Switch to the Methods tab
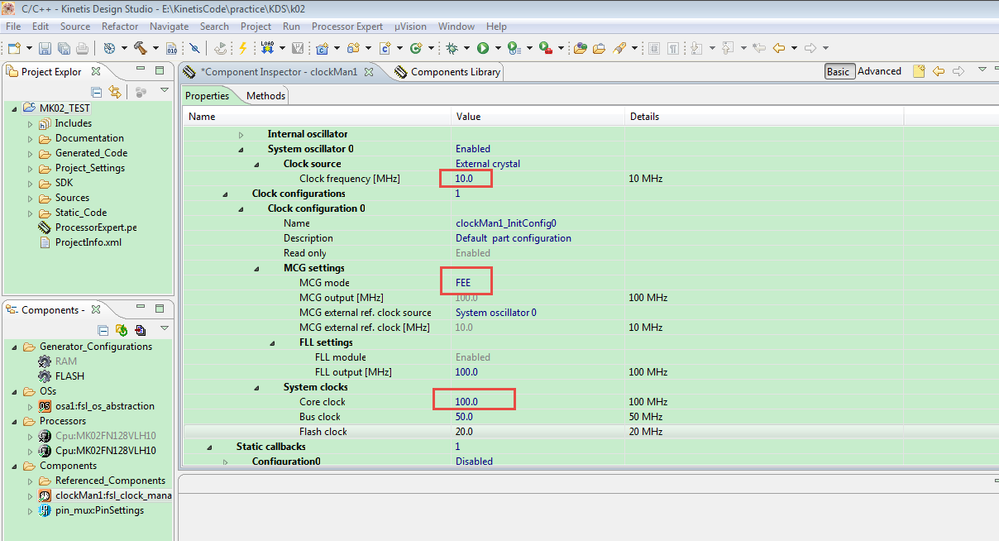Viewport: 999px width, 541px height. coord(266,96)
